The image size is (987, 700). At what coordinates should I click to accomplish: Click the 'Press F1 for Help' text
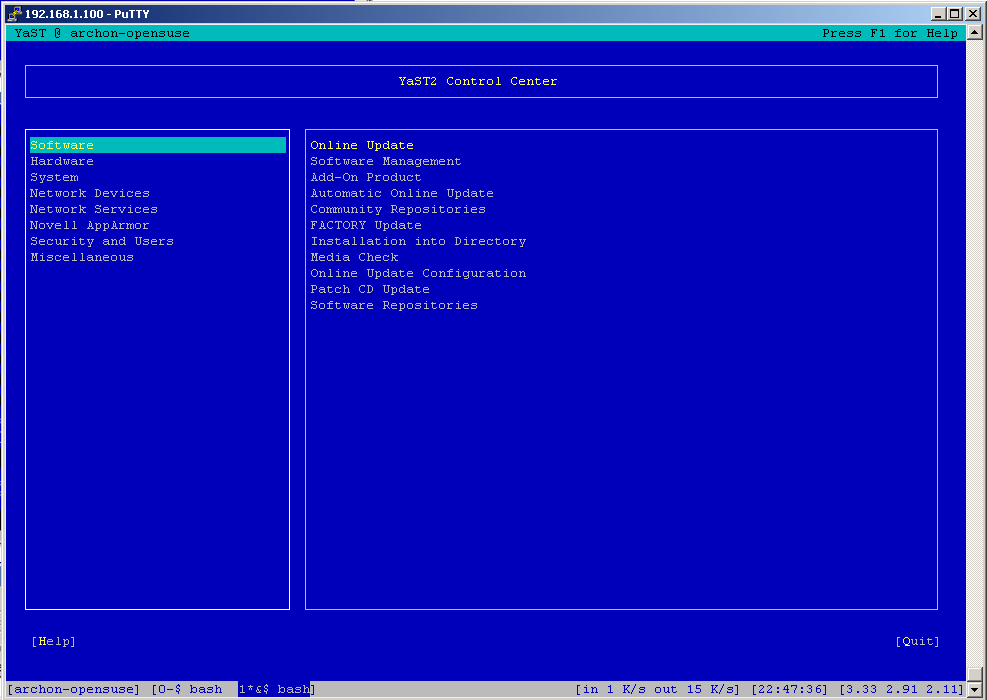[x=890, y=33]
